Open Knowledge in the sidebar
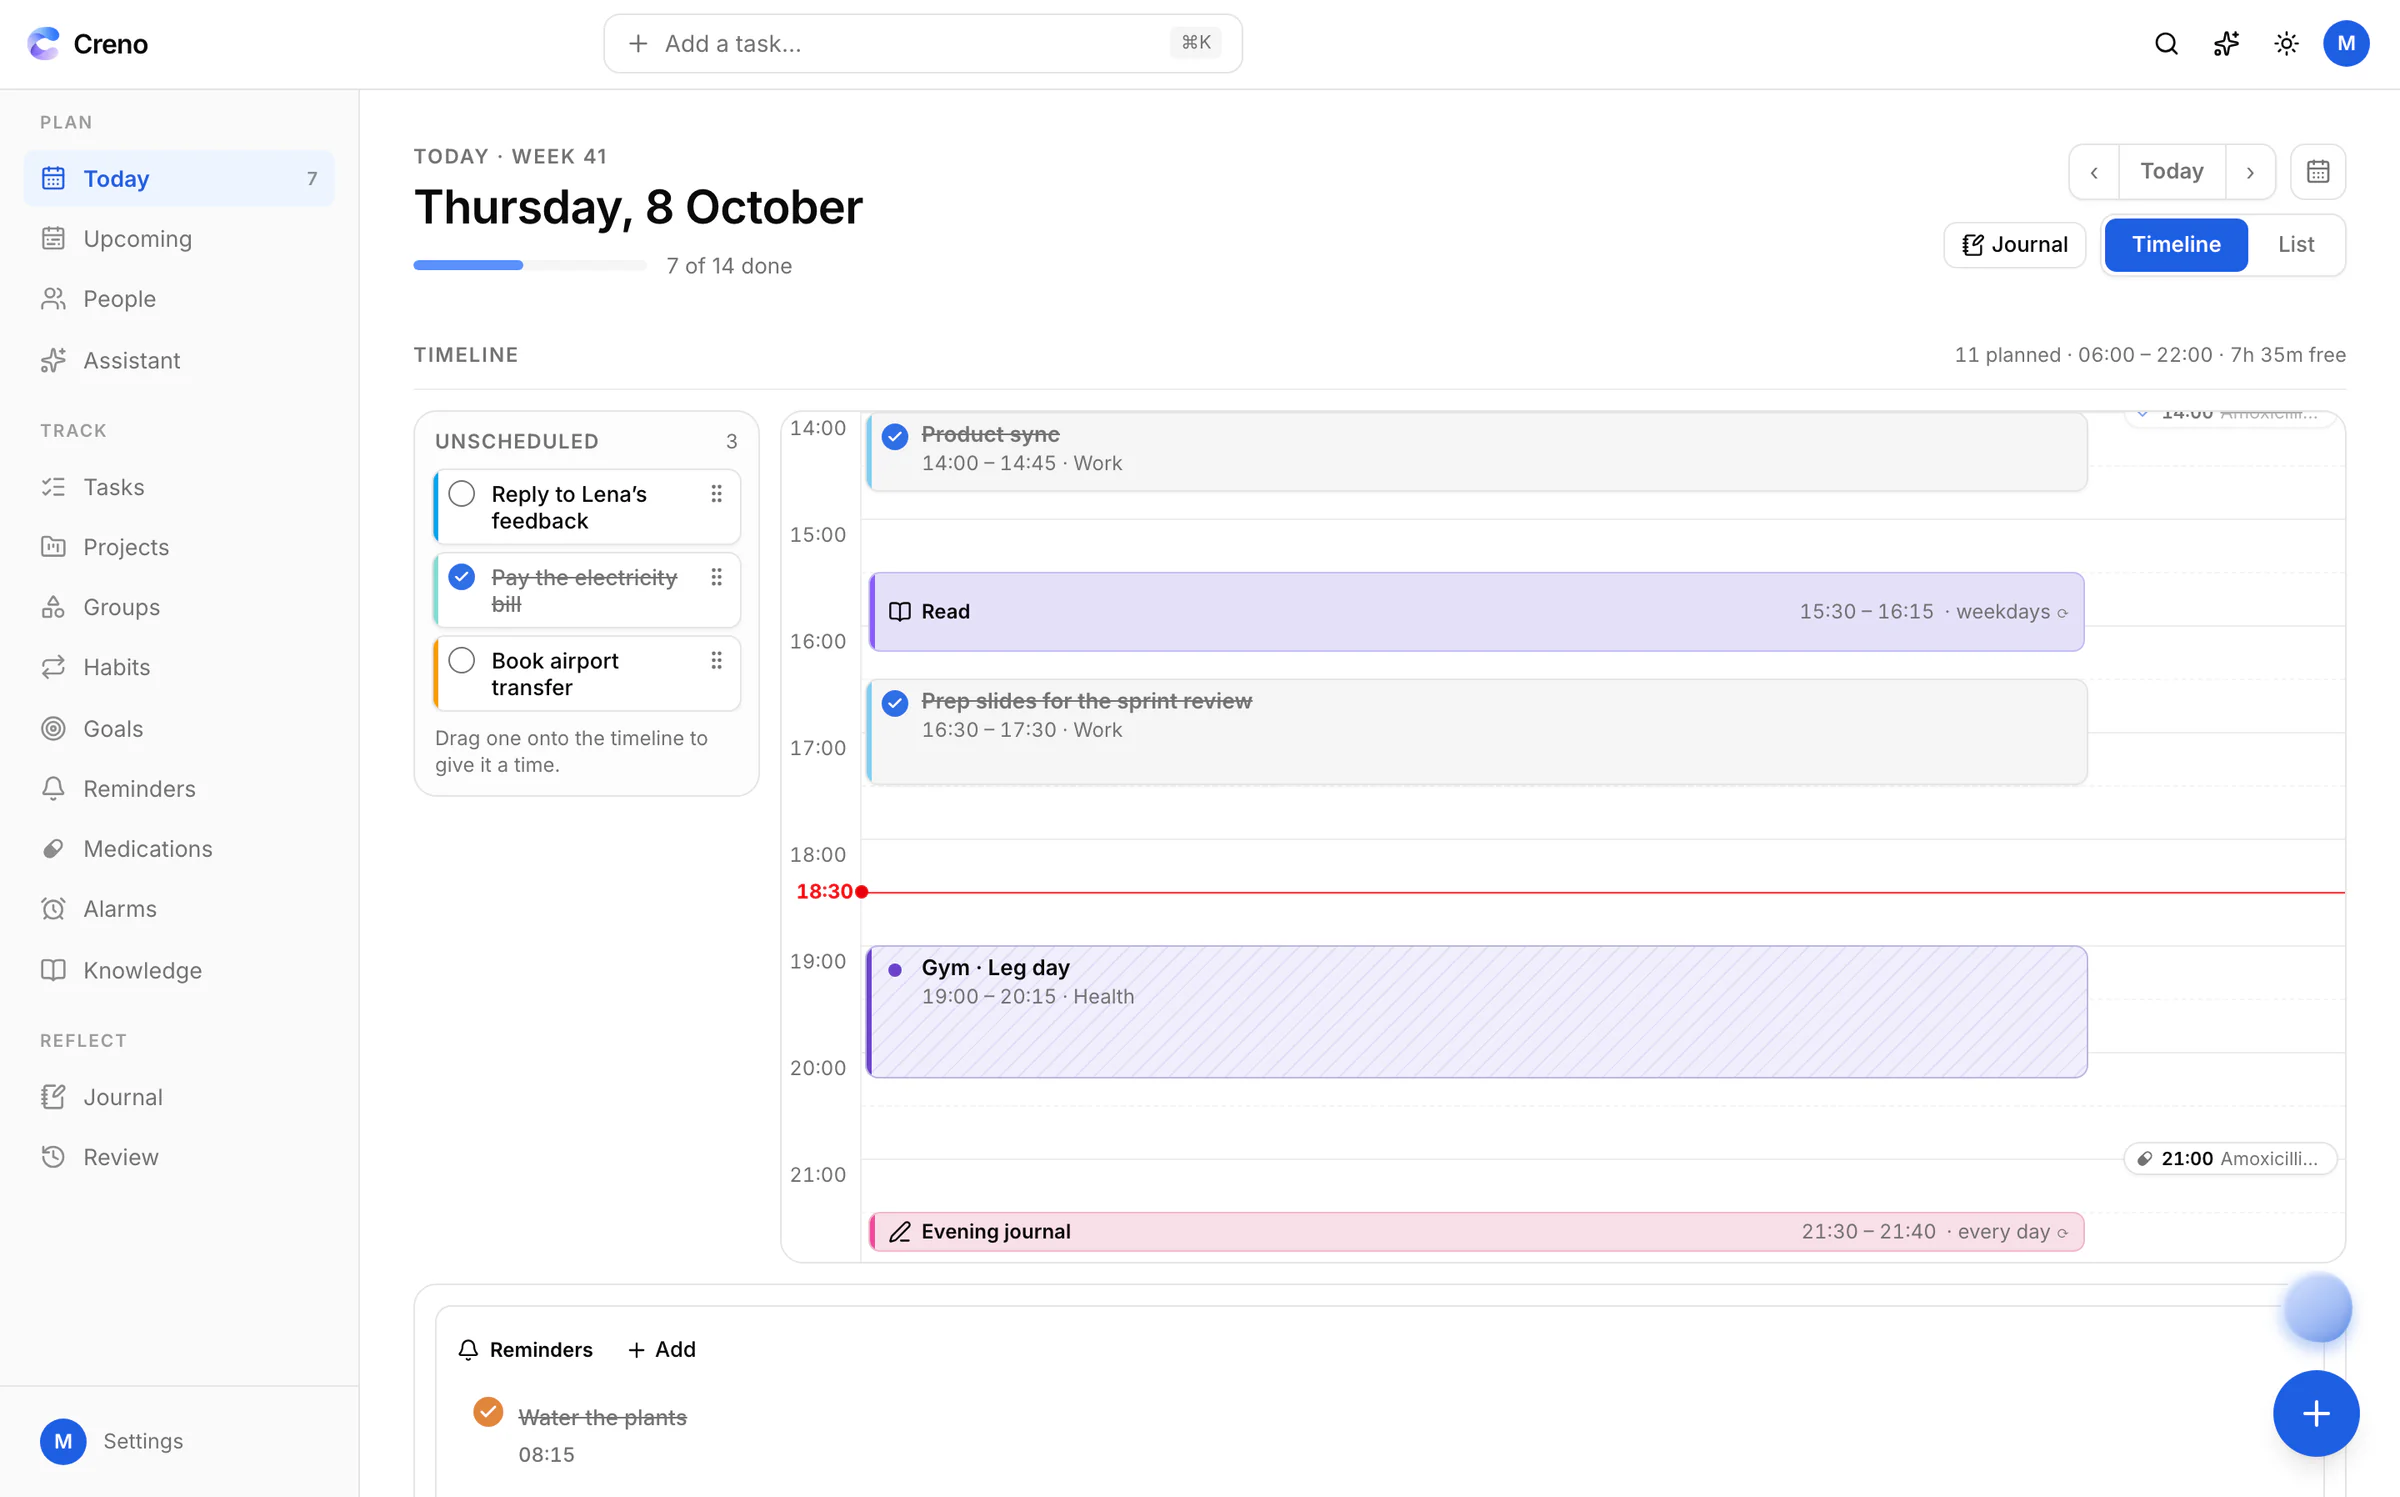This screenshot has width=2400, height=1497. coord(179,970)
